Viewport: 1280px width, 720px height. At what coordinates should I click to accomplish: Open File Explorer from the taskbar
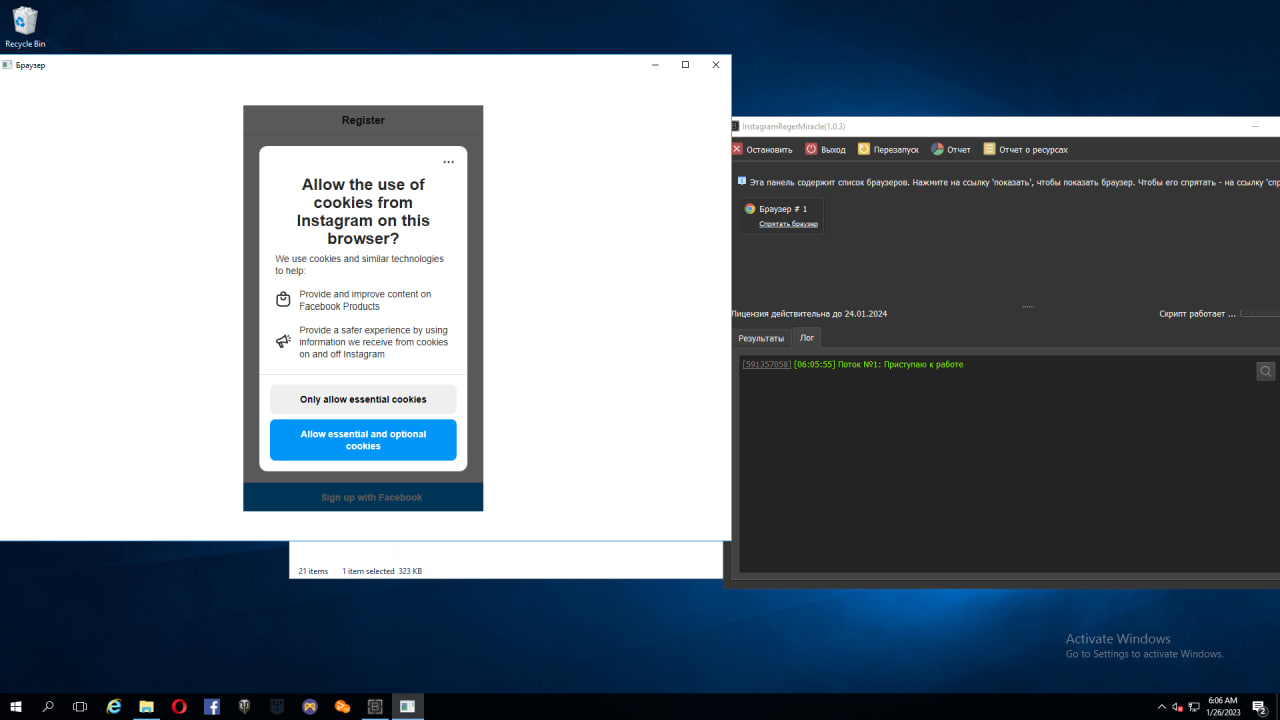tap(146, 706)
